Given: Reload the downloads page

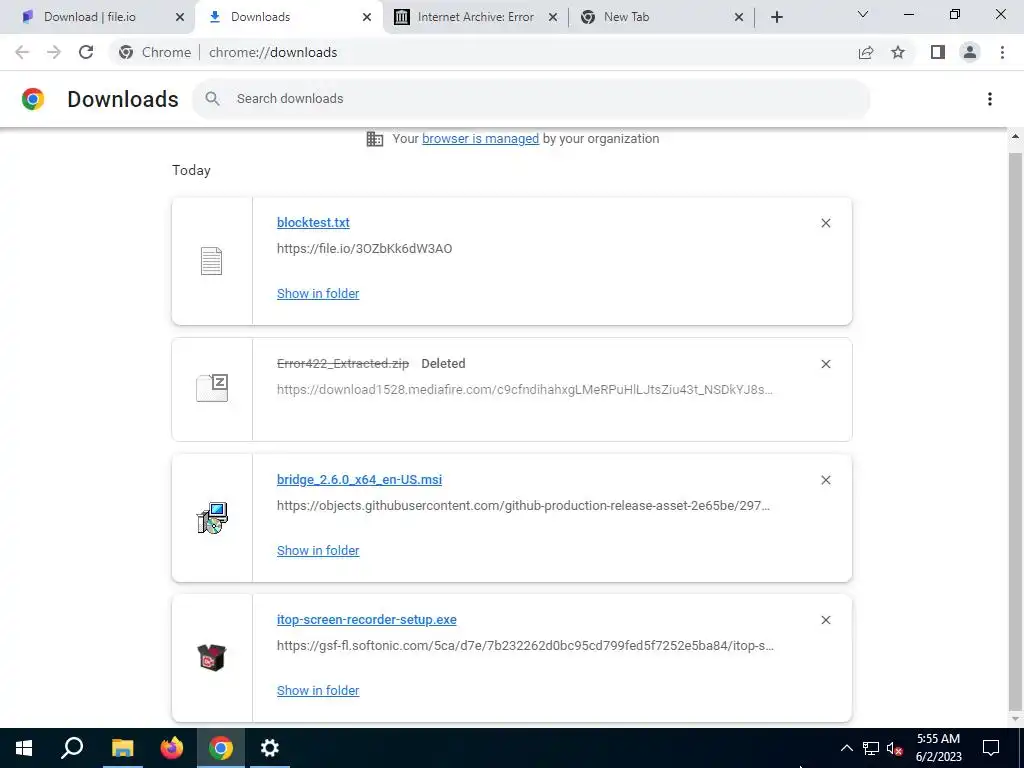Looking at the screenshot, I should point(86,52).
